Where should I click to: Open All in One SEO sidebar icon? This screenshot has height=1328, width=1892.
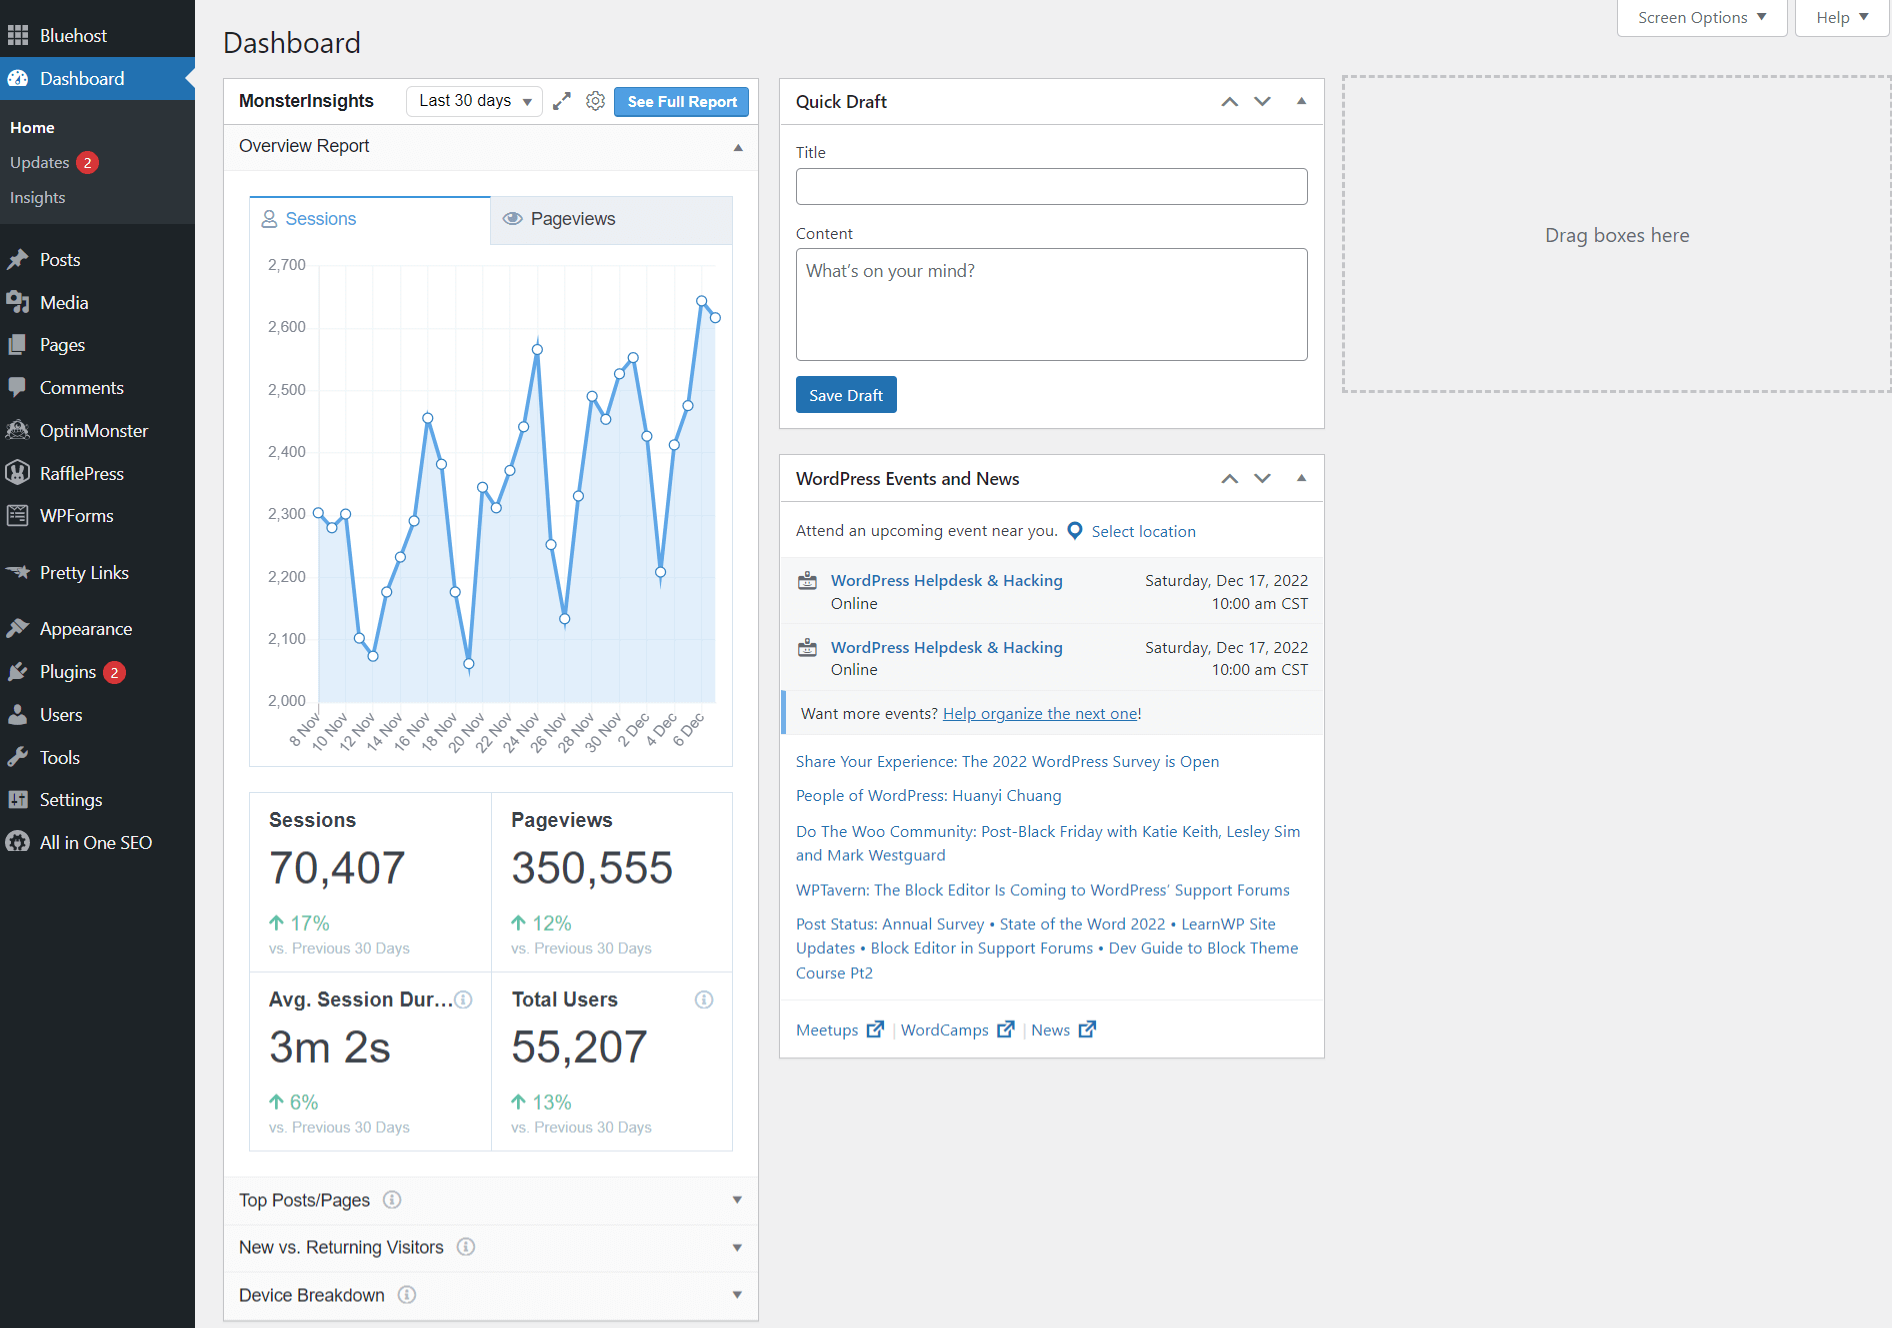click(18, 842)
